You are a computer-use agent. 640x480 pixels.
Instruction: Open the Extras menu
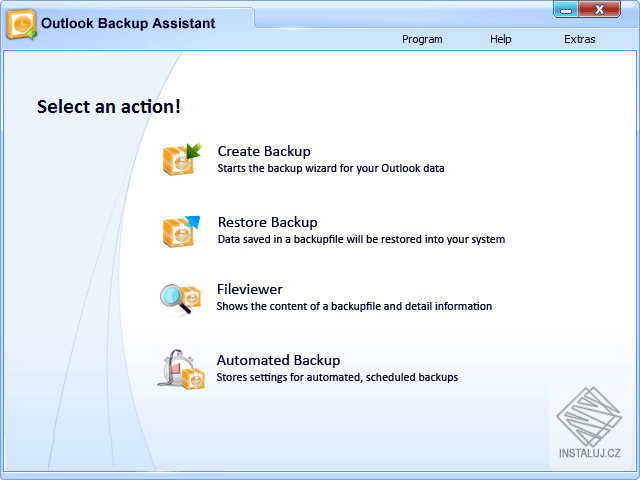click(x=580, y=39)
